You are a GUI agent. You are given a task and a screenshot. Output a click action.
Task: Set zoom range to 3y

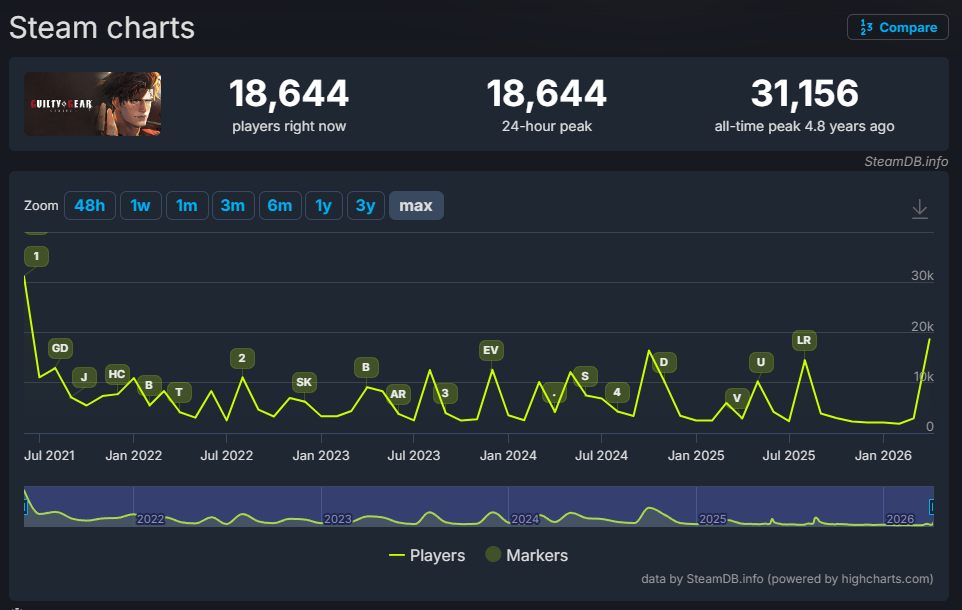(x=366, y=206)
